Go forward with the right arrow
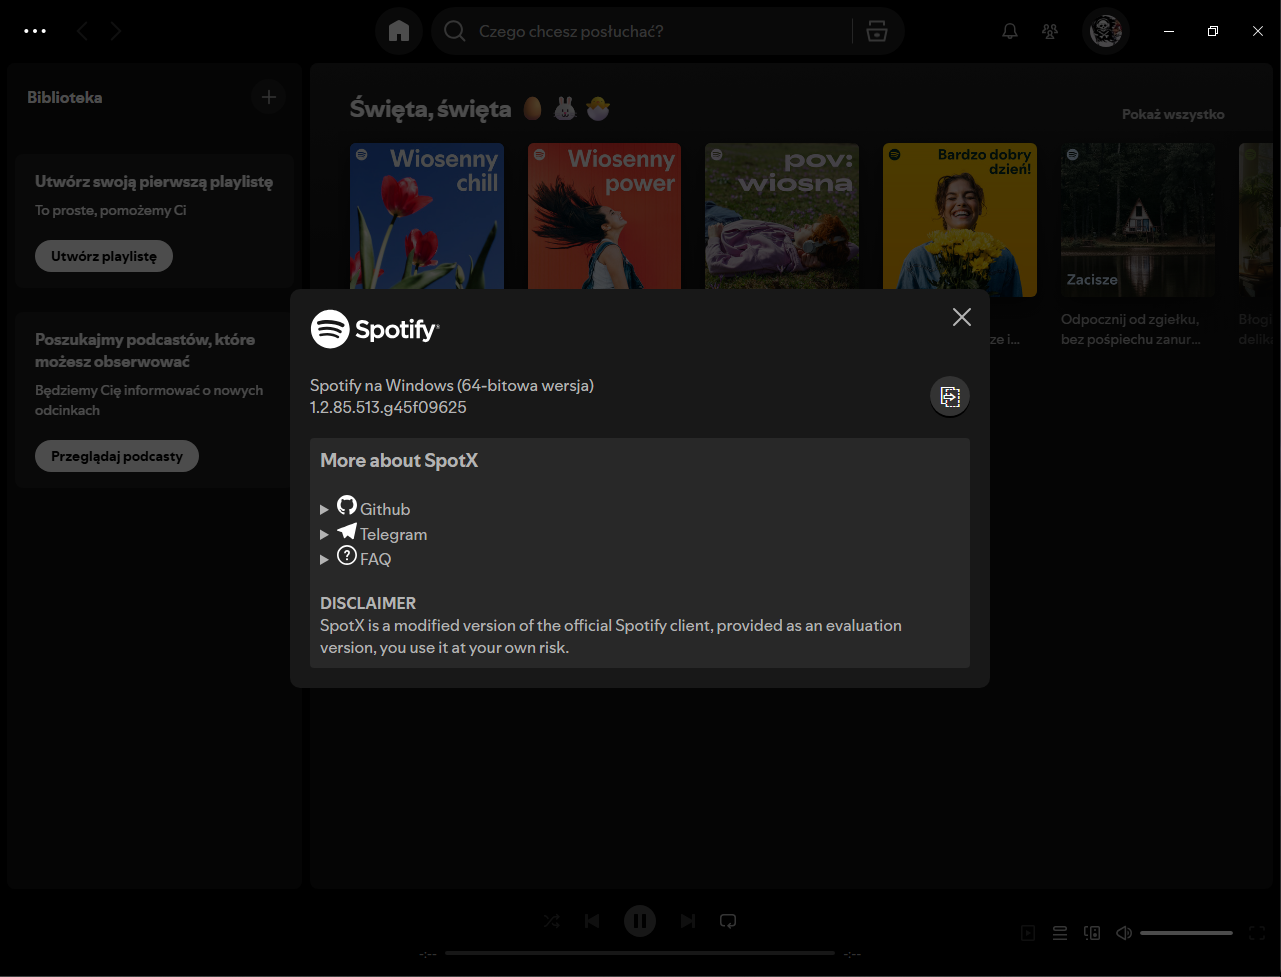1281x977 pixels. point(116,31)
